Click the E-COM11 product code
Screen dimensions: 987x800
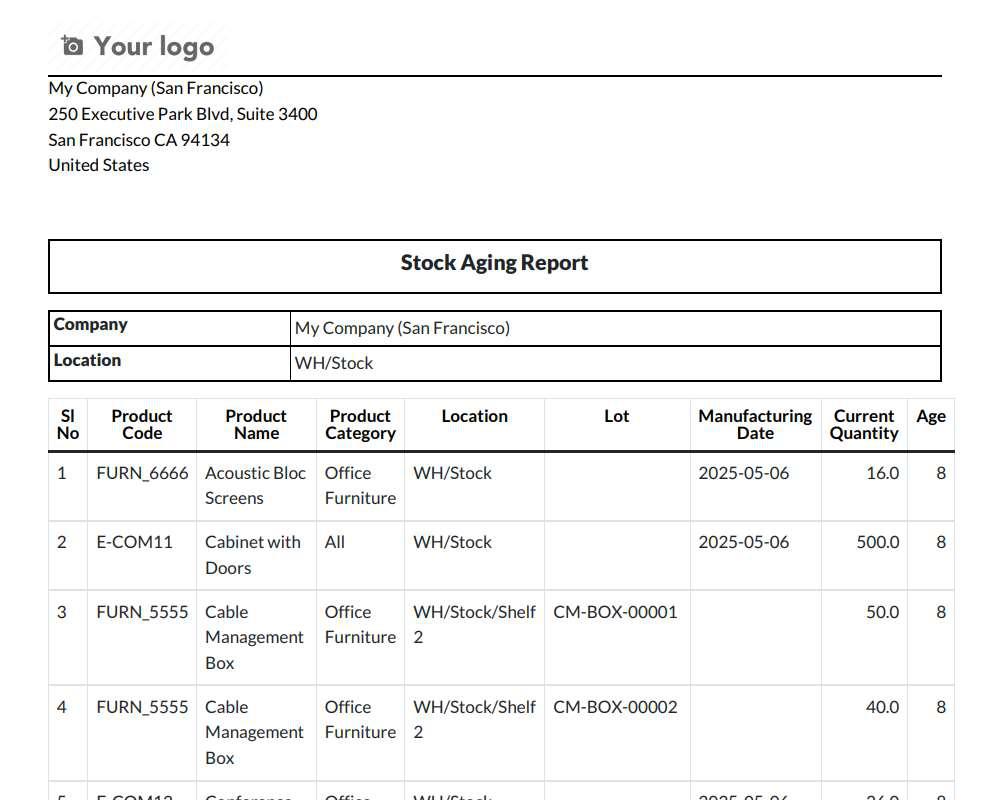pos(134,542)
